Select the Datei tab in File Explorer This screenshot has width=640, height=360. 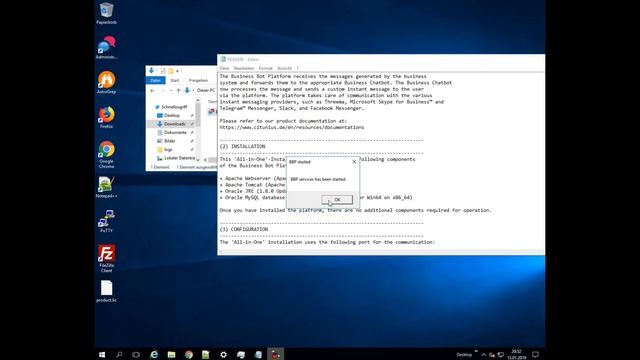[156, 80]
